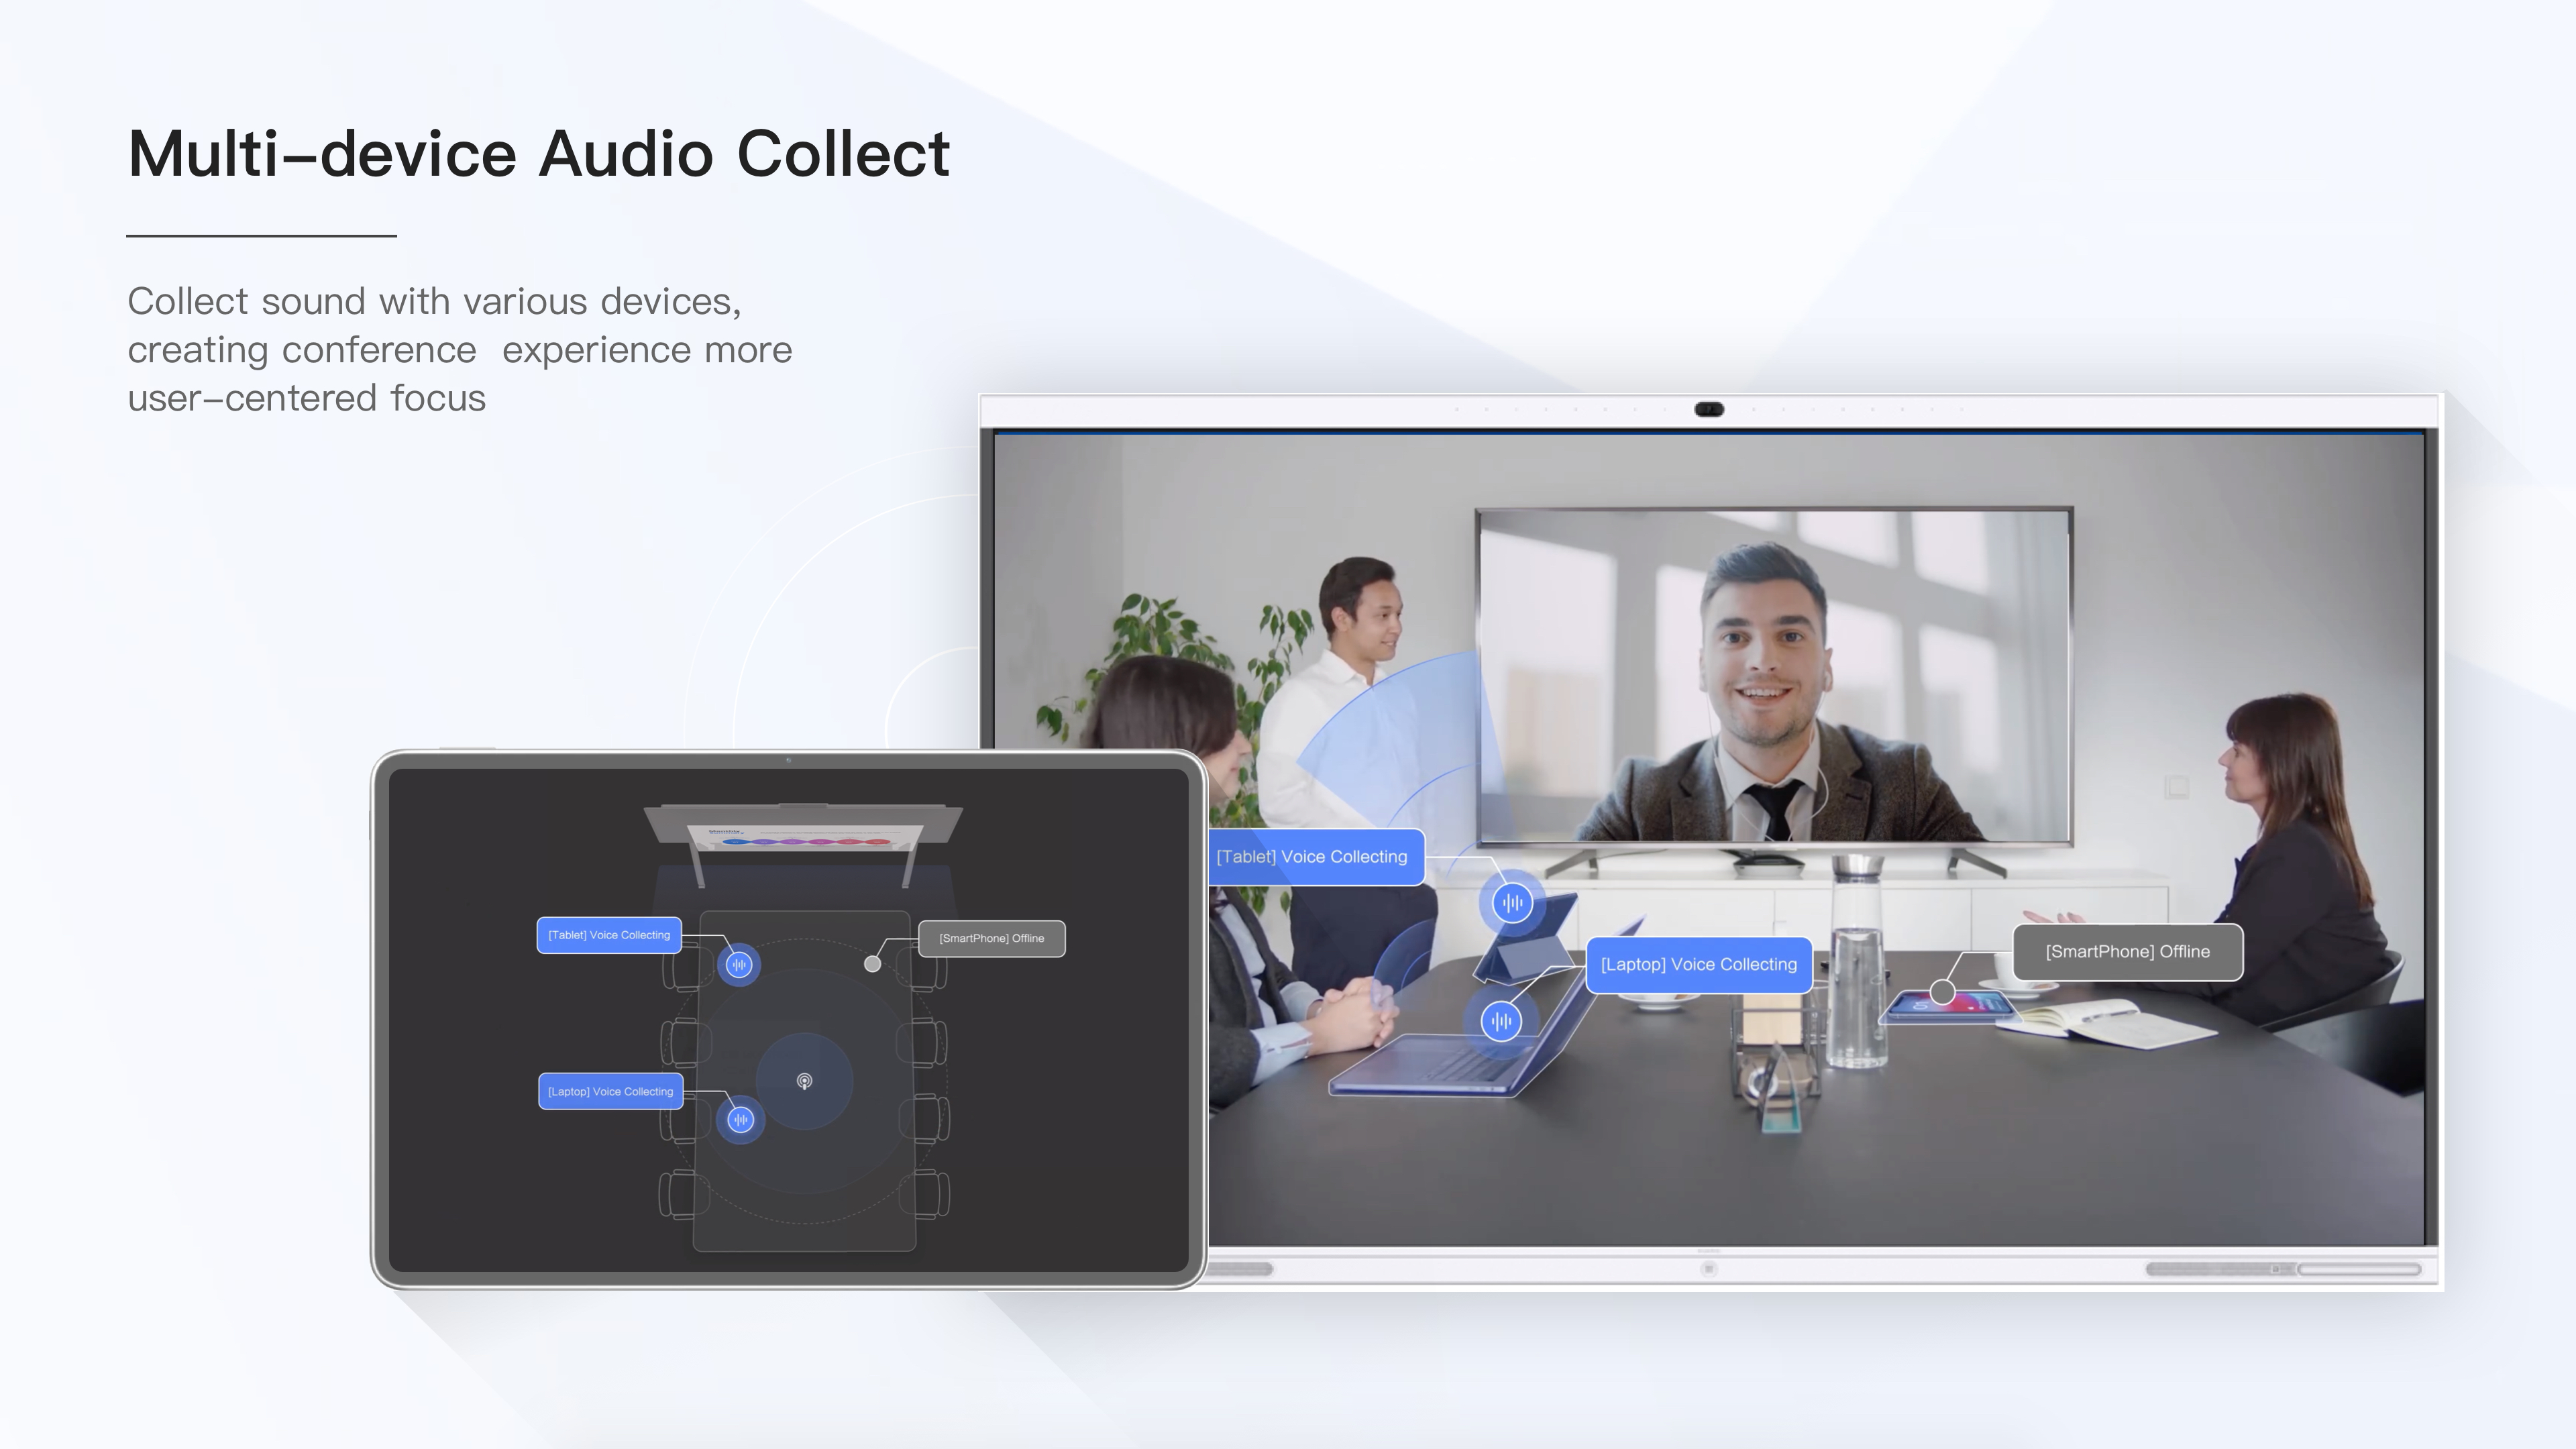Image resolution: width=2576 pixels, height=1449 pixels.
Task: Toggle the [SmartPhone] Offline status on the tablet map
Action: 991,938
